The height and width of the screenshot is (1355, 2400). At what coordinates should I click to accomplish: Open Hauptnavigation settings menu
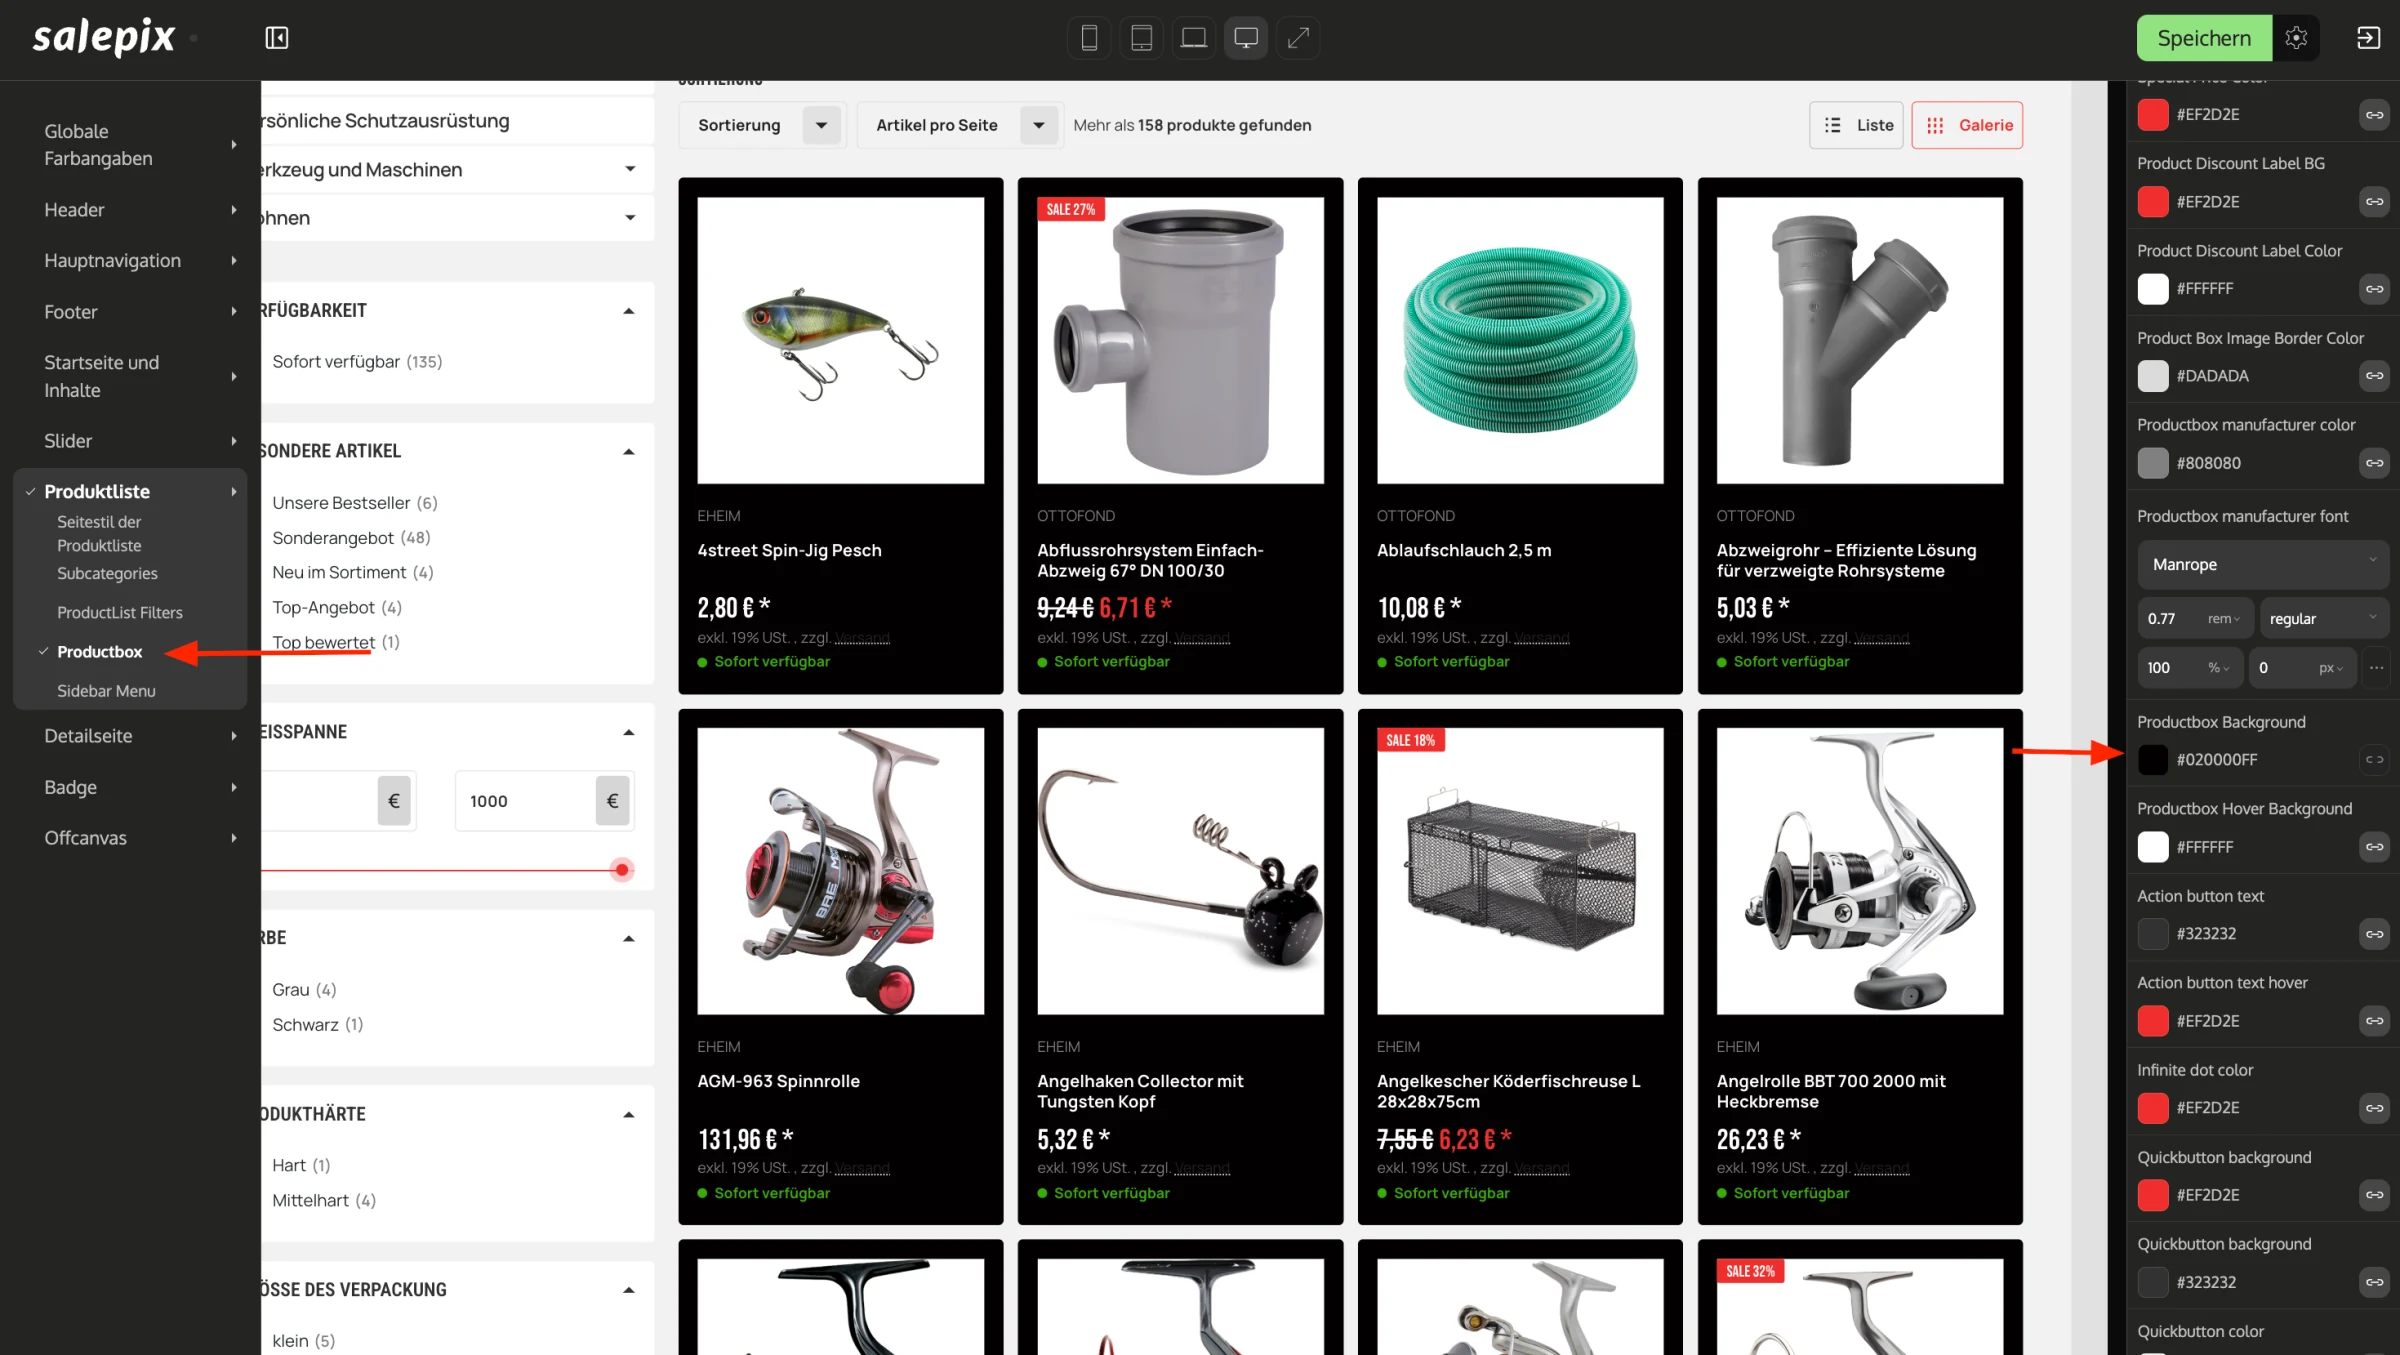130,261
